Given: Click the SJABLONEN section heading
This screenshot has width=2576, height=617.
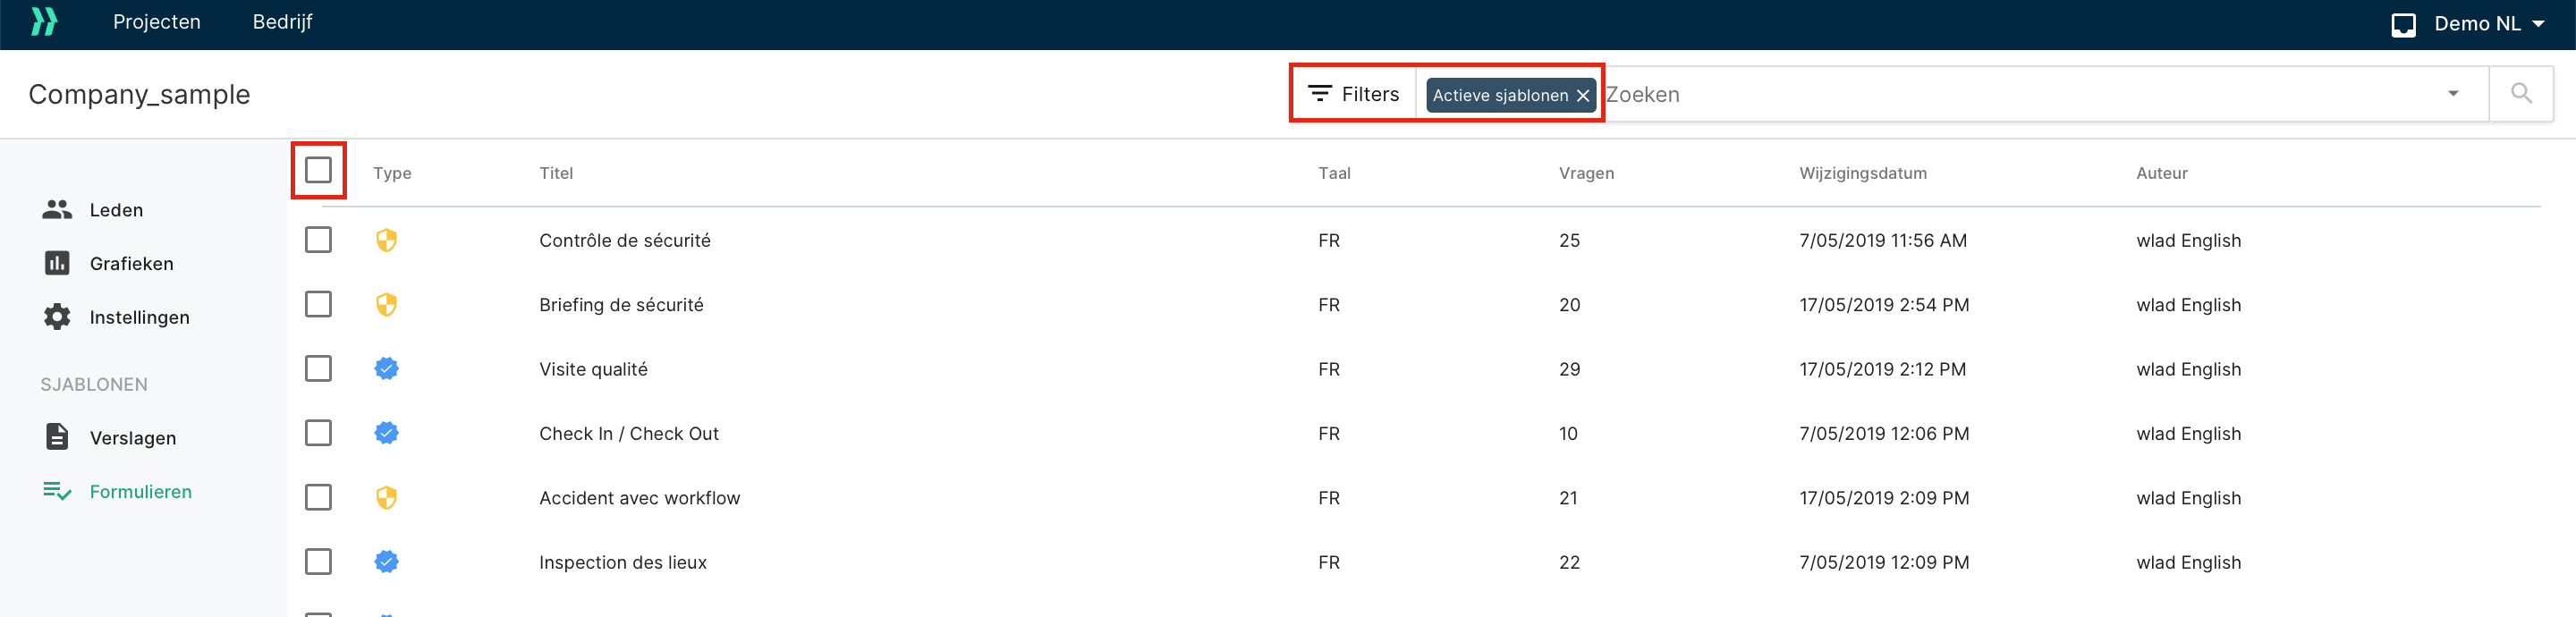Looking at the screenshot, I should click(94, 385).
